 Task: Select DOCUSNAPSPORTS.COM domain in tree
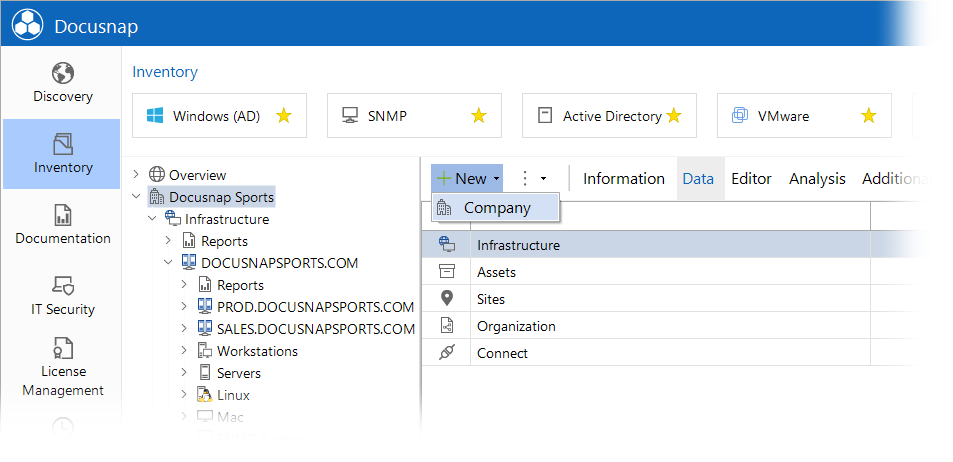pos(280,263)
